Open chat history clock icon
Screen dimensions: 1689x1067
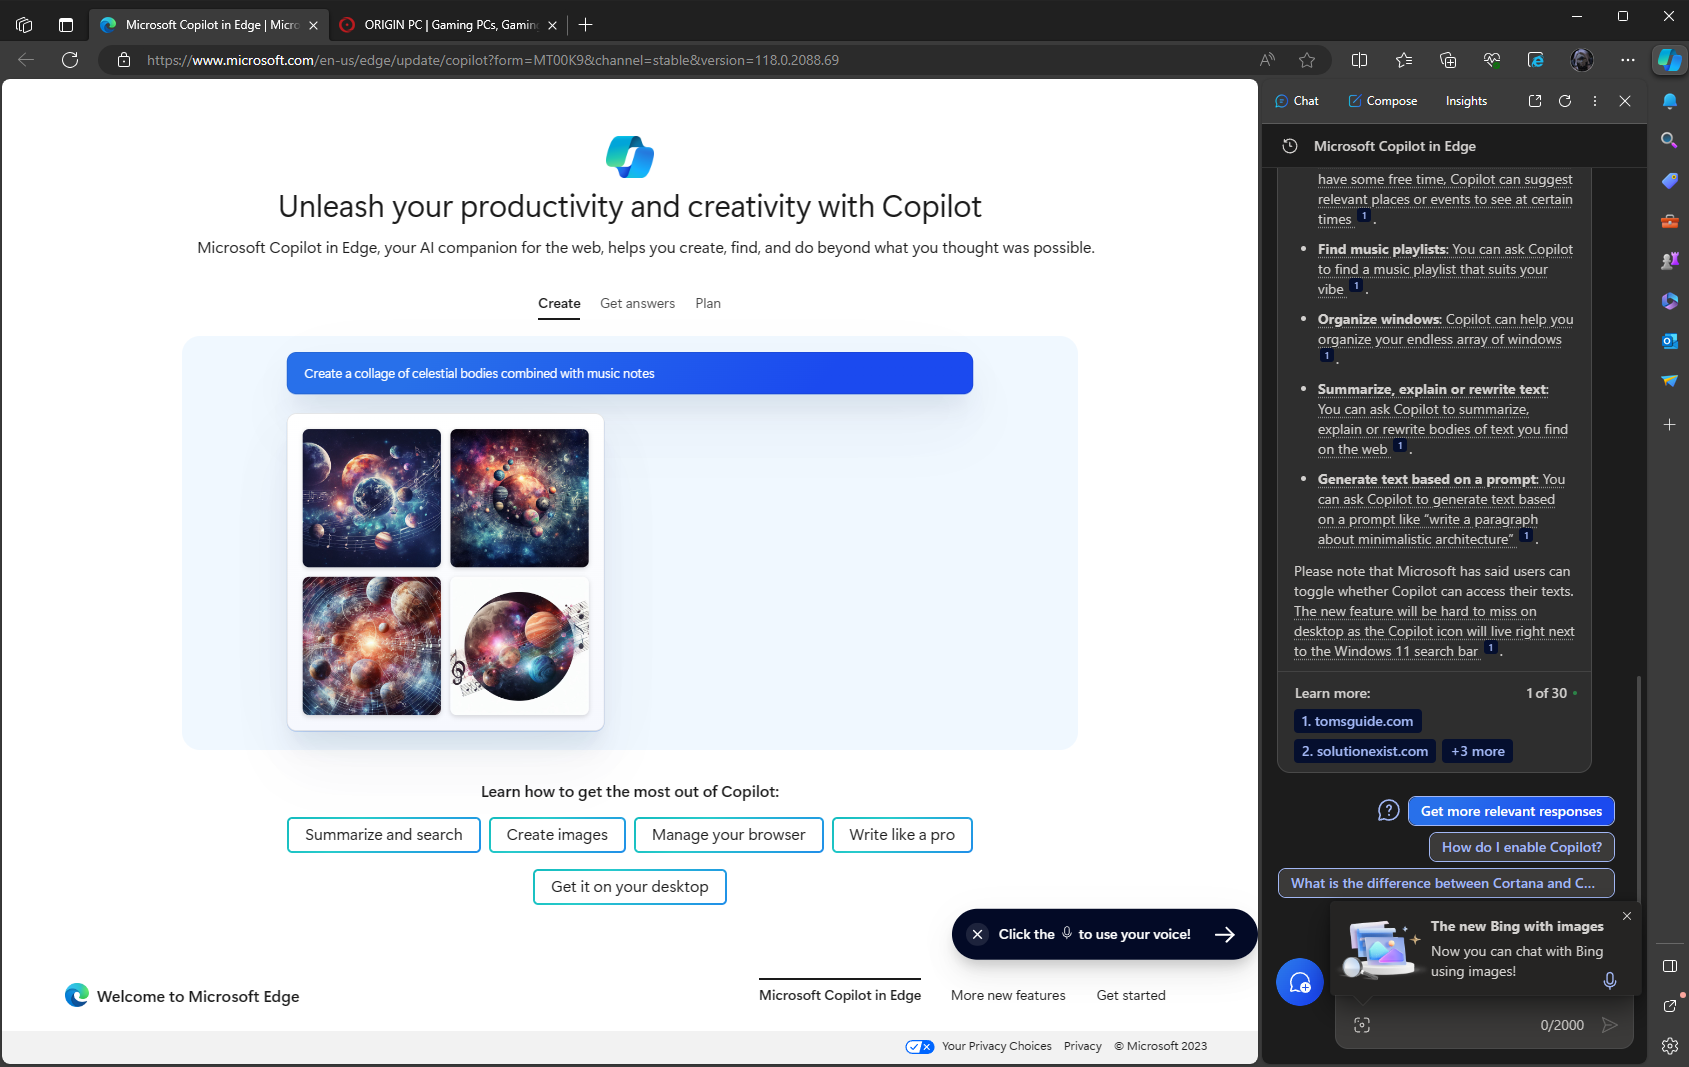tap(1290, 146)
